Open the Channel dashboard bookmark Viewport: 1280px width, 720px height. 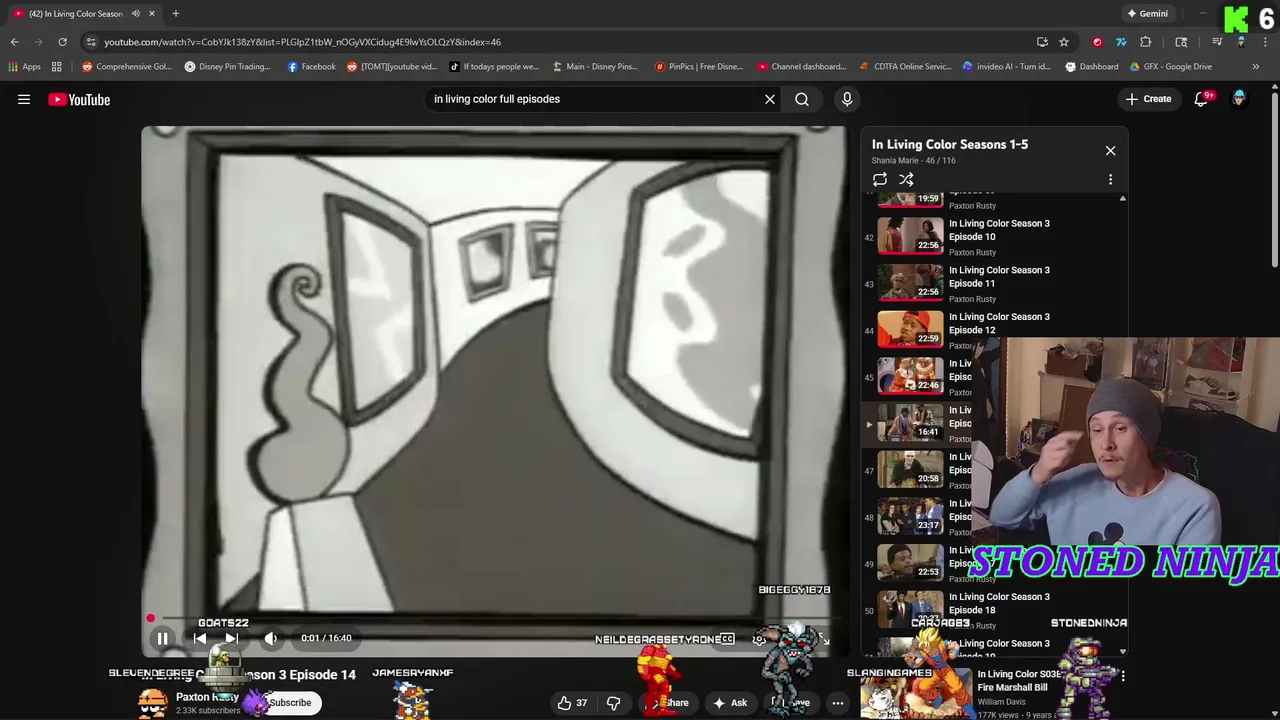pyautogui.click(x=802, y=67)
